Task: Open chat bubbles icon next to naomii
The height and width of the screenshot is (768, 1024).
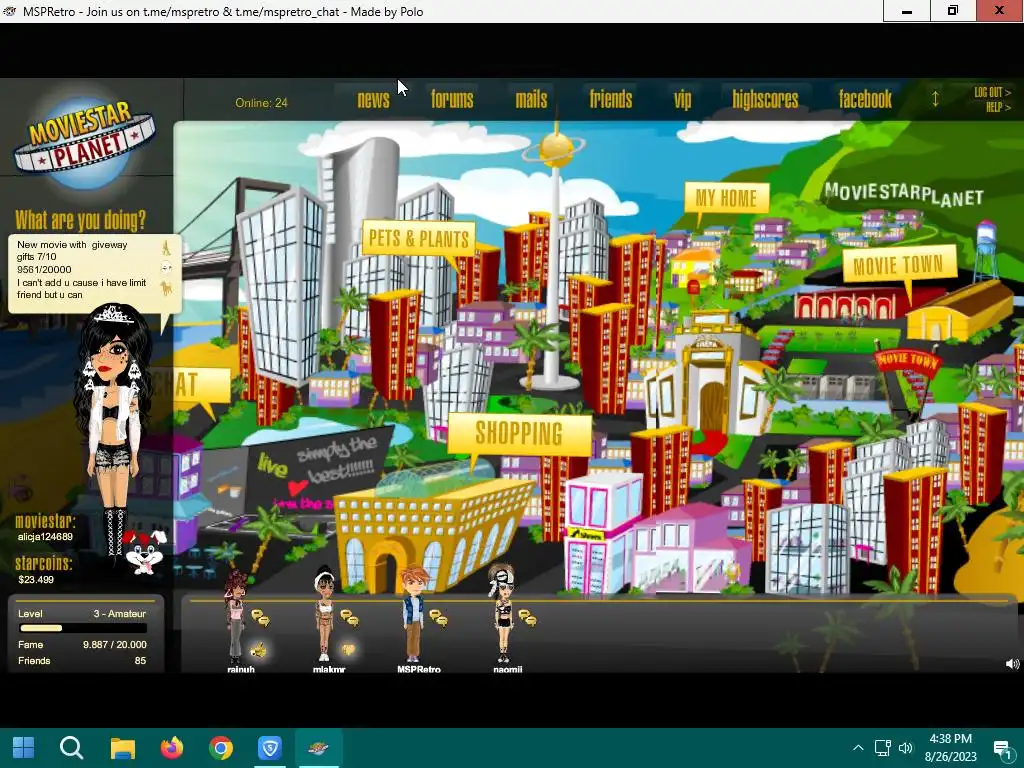Action: [x=527, y=618]
